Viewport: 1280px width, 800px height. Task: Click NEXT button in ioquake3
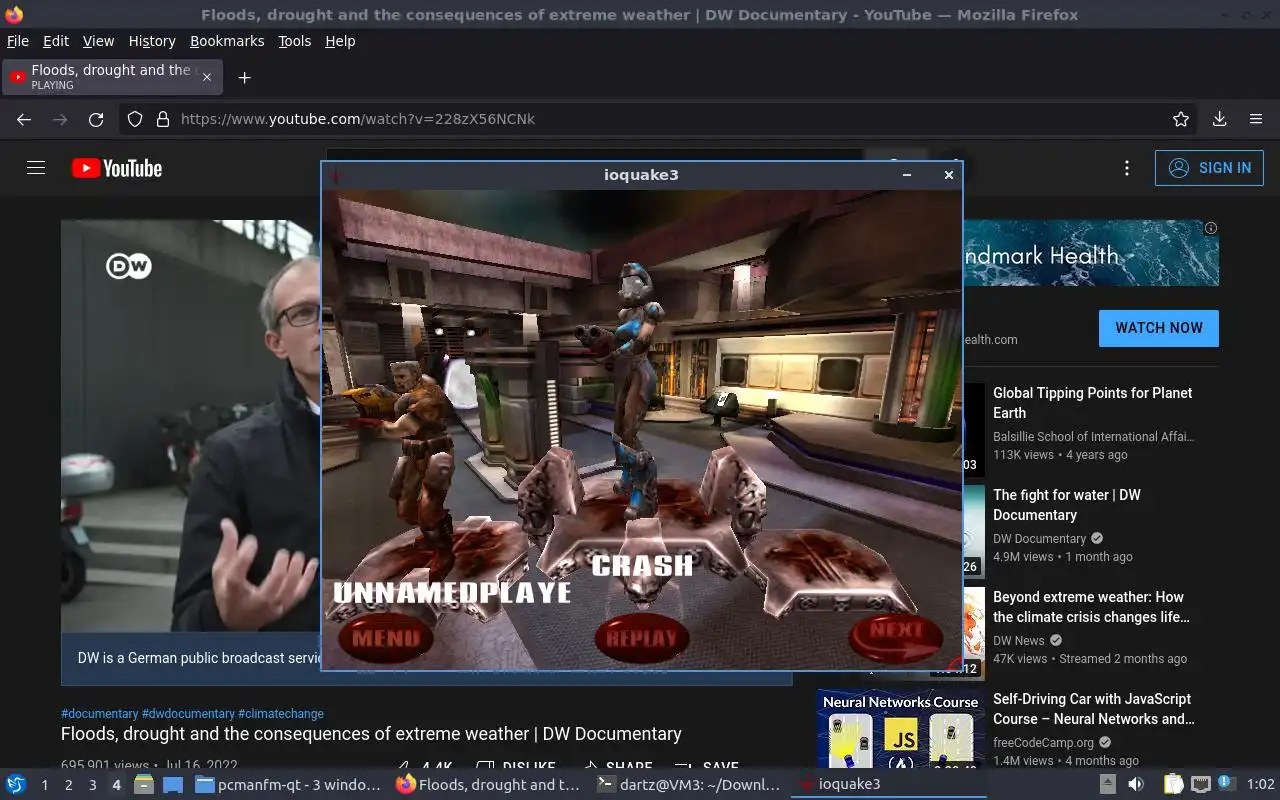pyautogui.click(x=896, y=636)
